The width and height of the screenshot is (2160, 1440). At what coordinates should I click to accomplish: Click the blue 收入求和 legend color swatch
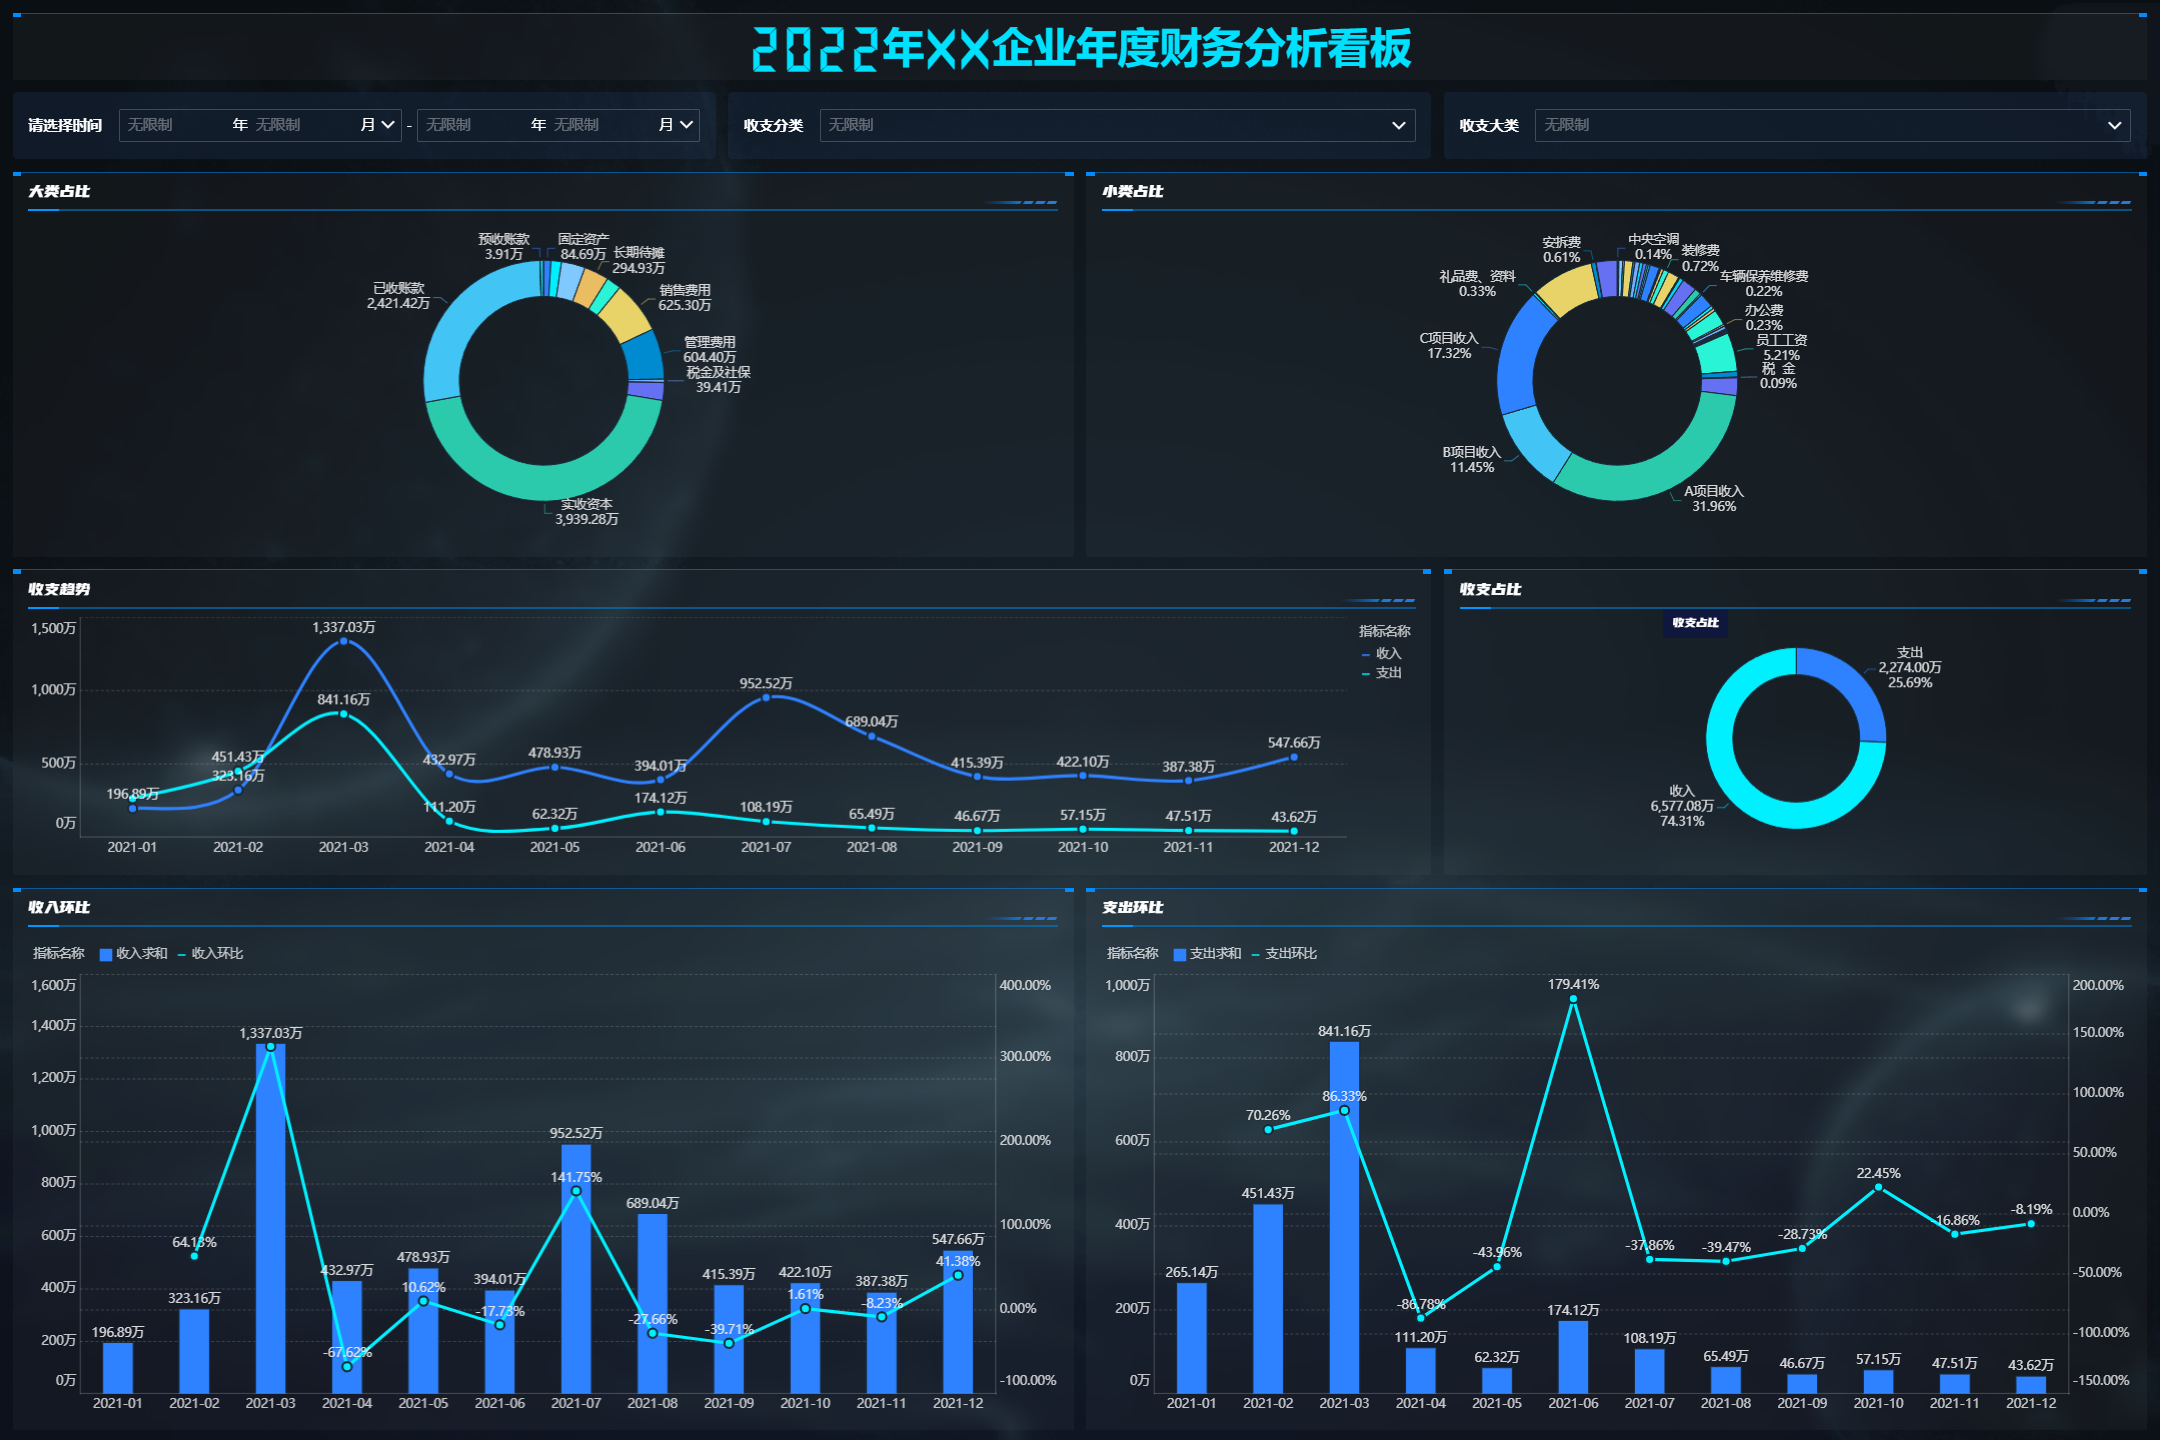point(104,953)
